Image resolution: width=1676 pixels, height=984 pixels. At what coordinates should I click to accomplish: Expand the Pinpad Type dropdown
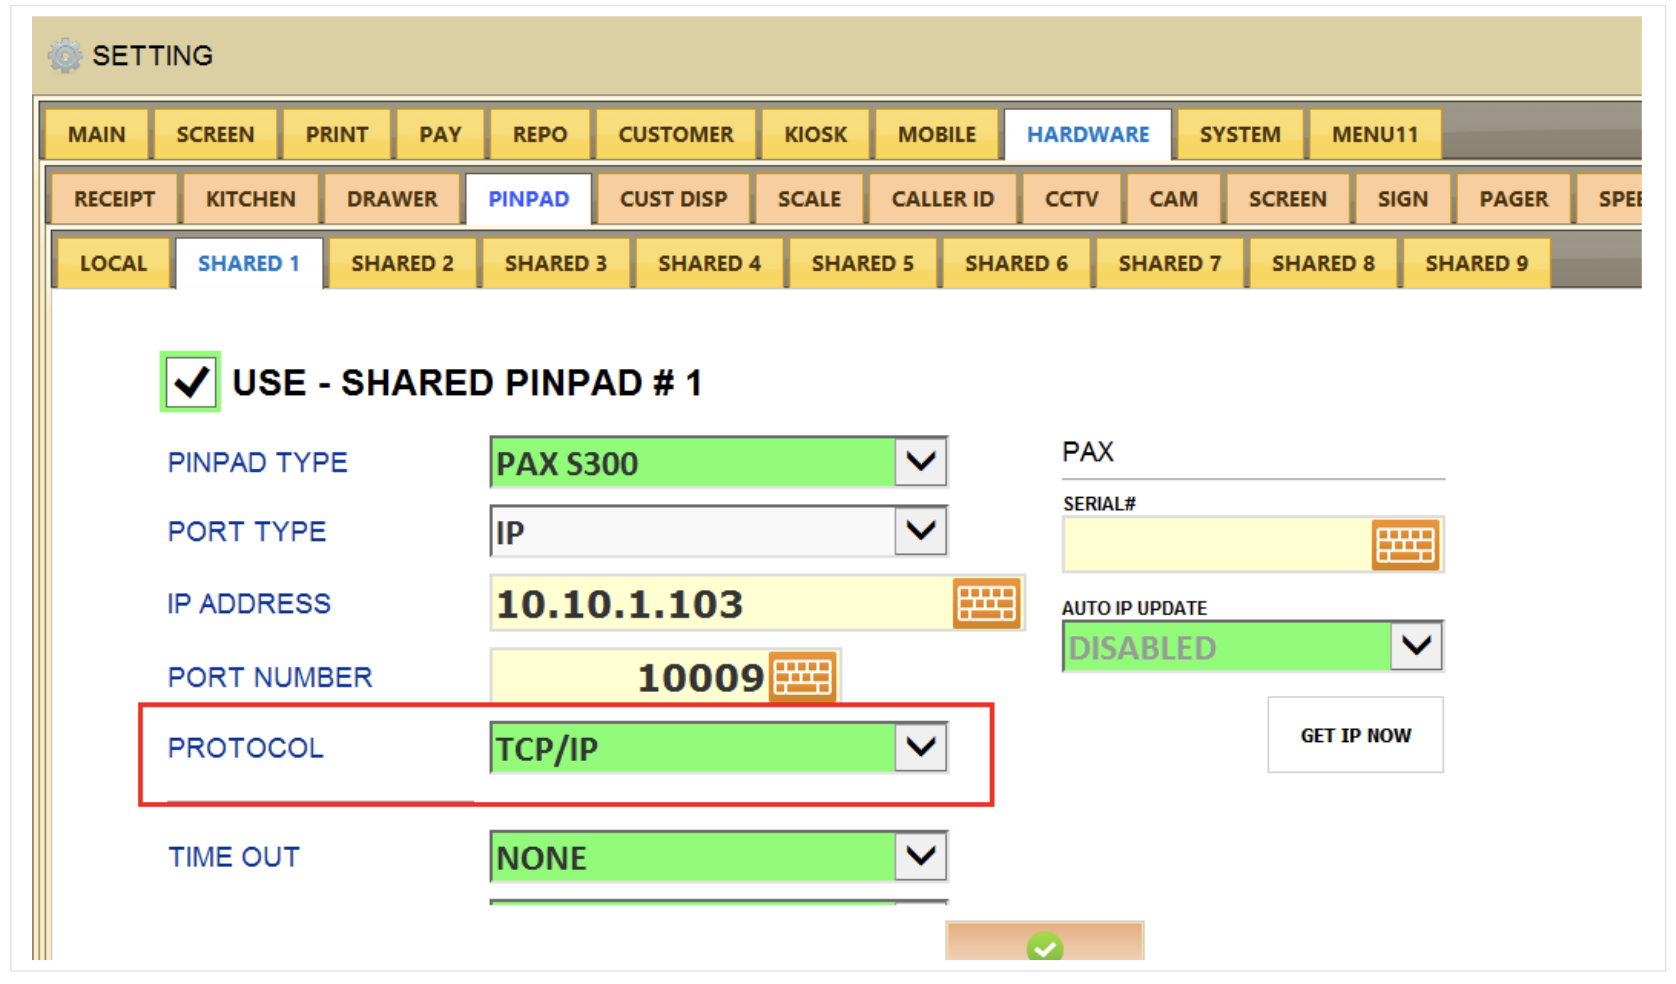tap(920, 462)
